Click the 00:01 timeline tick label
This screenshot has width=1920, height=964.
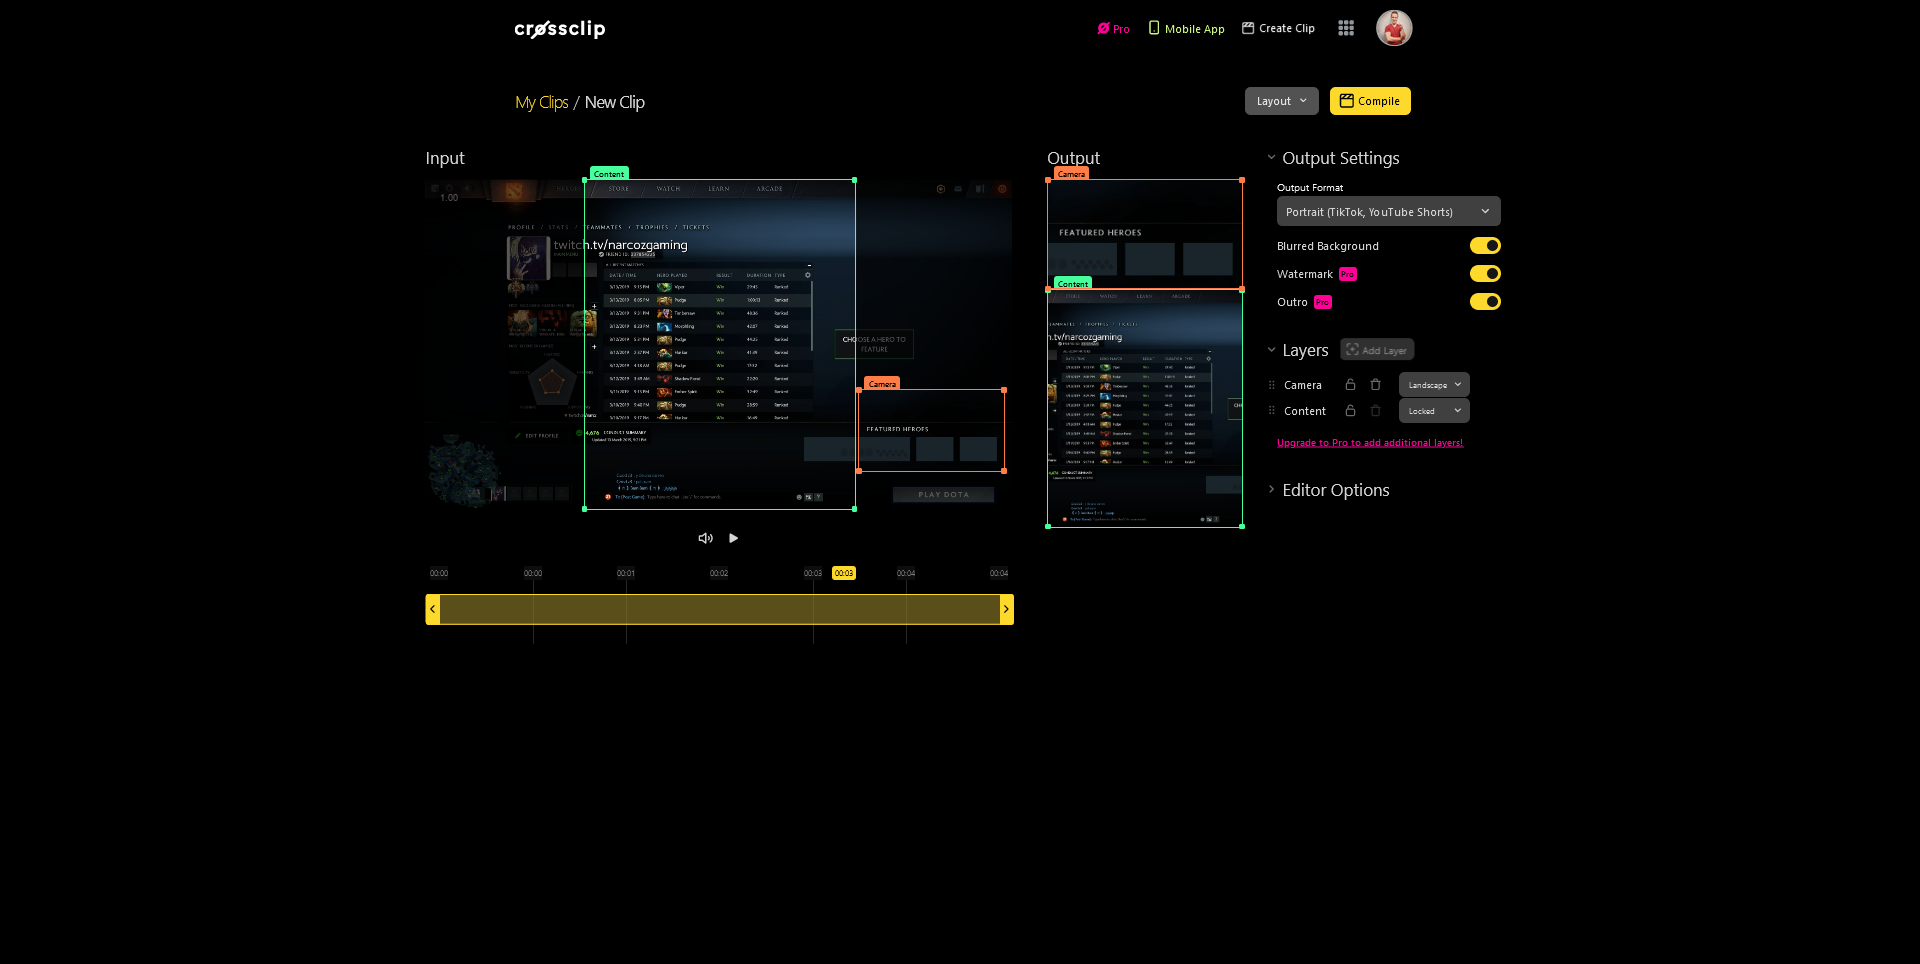(626, 573)
